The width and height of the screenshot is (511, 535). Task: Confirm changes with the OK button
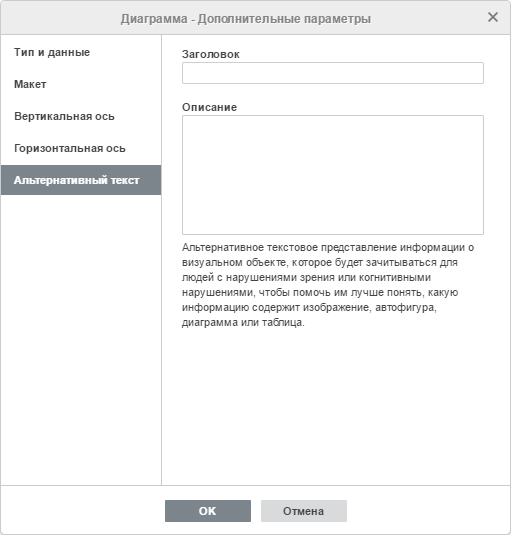[x=208, y=511]
